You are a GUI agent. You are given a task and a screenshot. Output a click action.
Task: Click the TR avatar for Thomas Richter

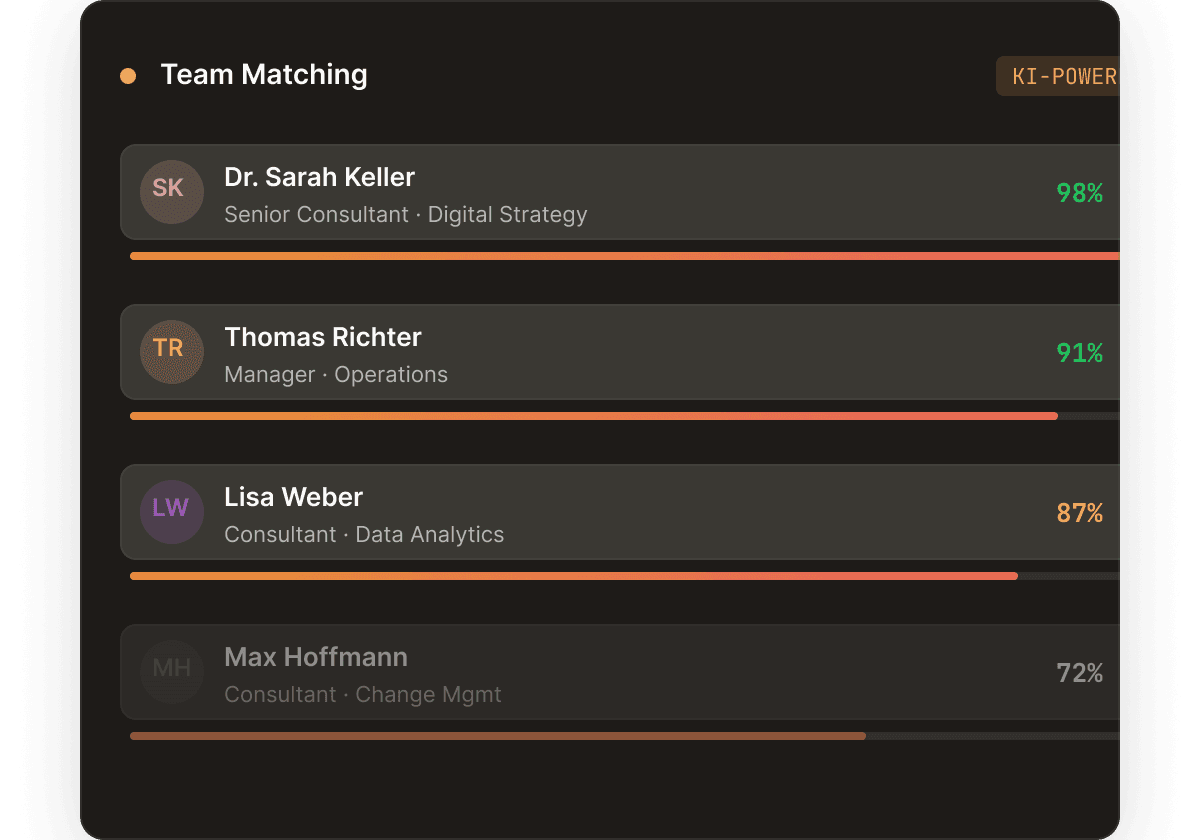click(x=171, y=352)
